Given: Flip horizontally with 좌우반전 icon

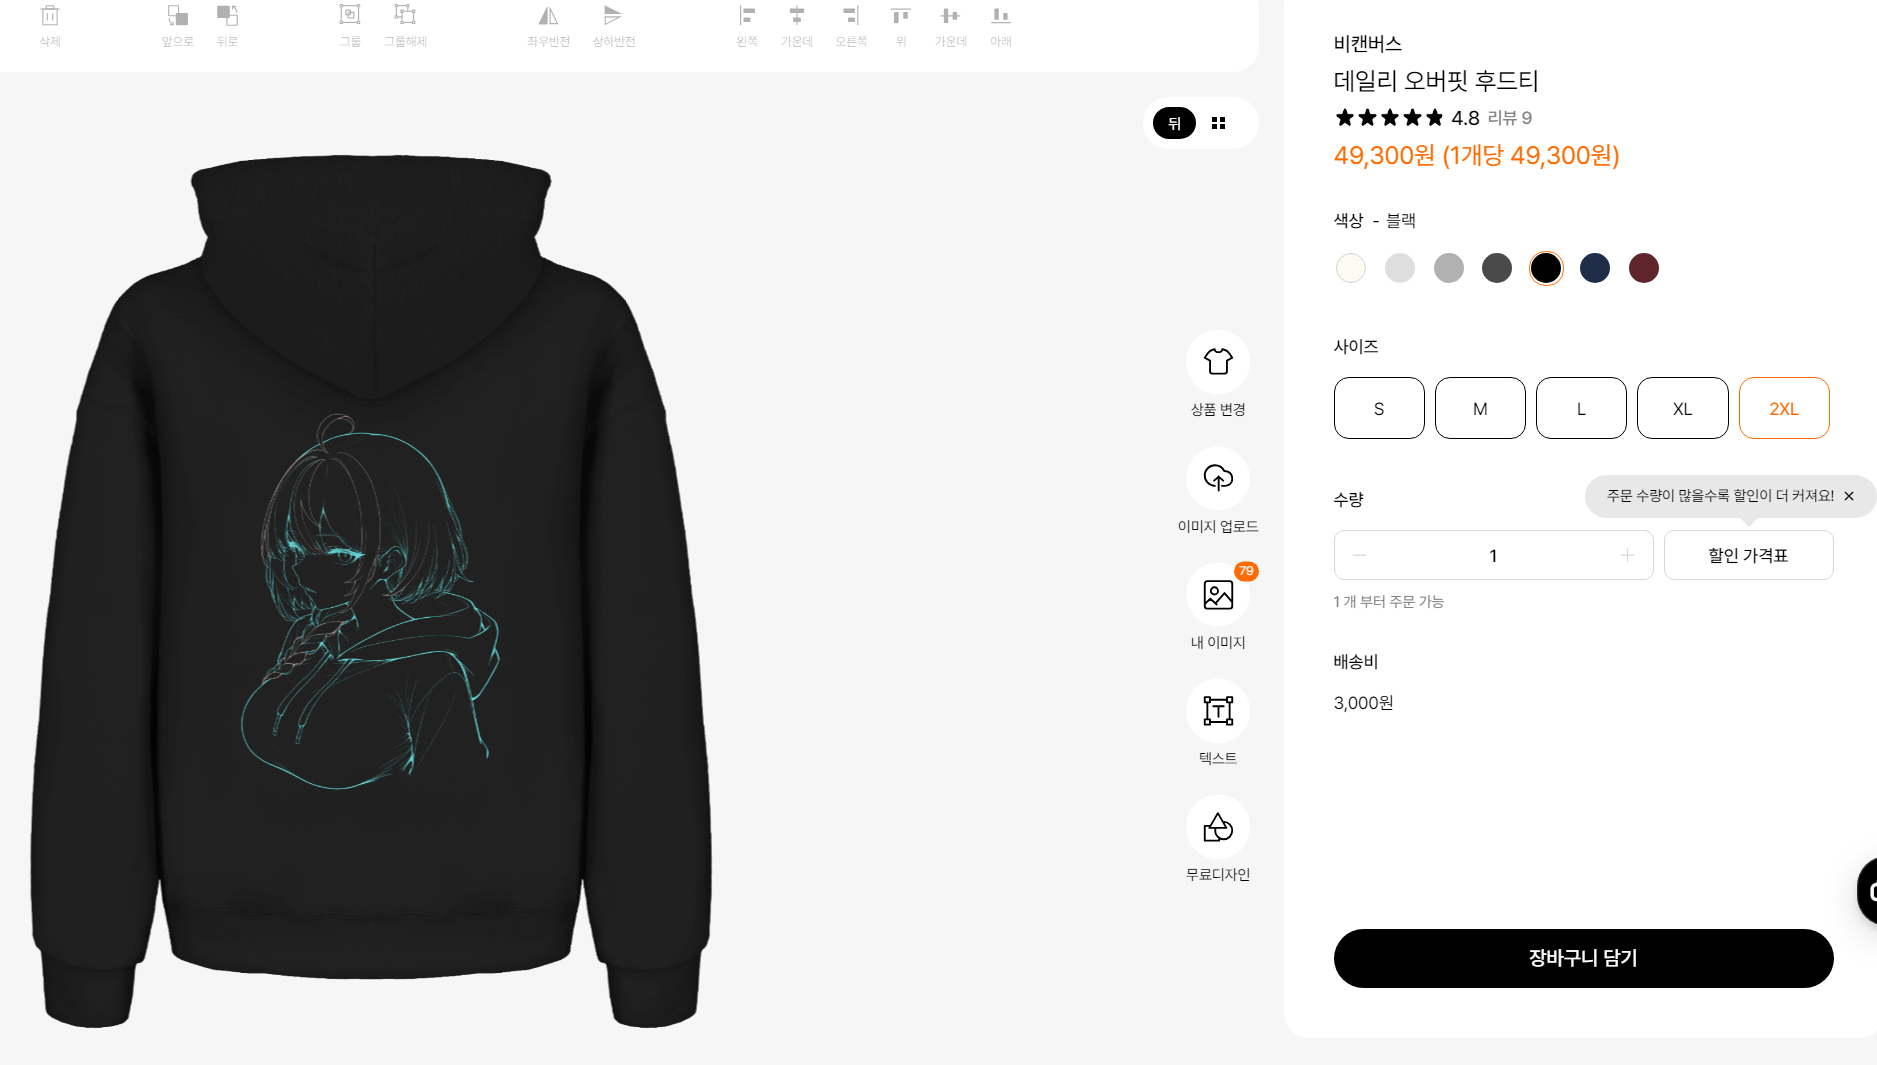Looking at the screenshot, I should coord(548,16).
